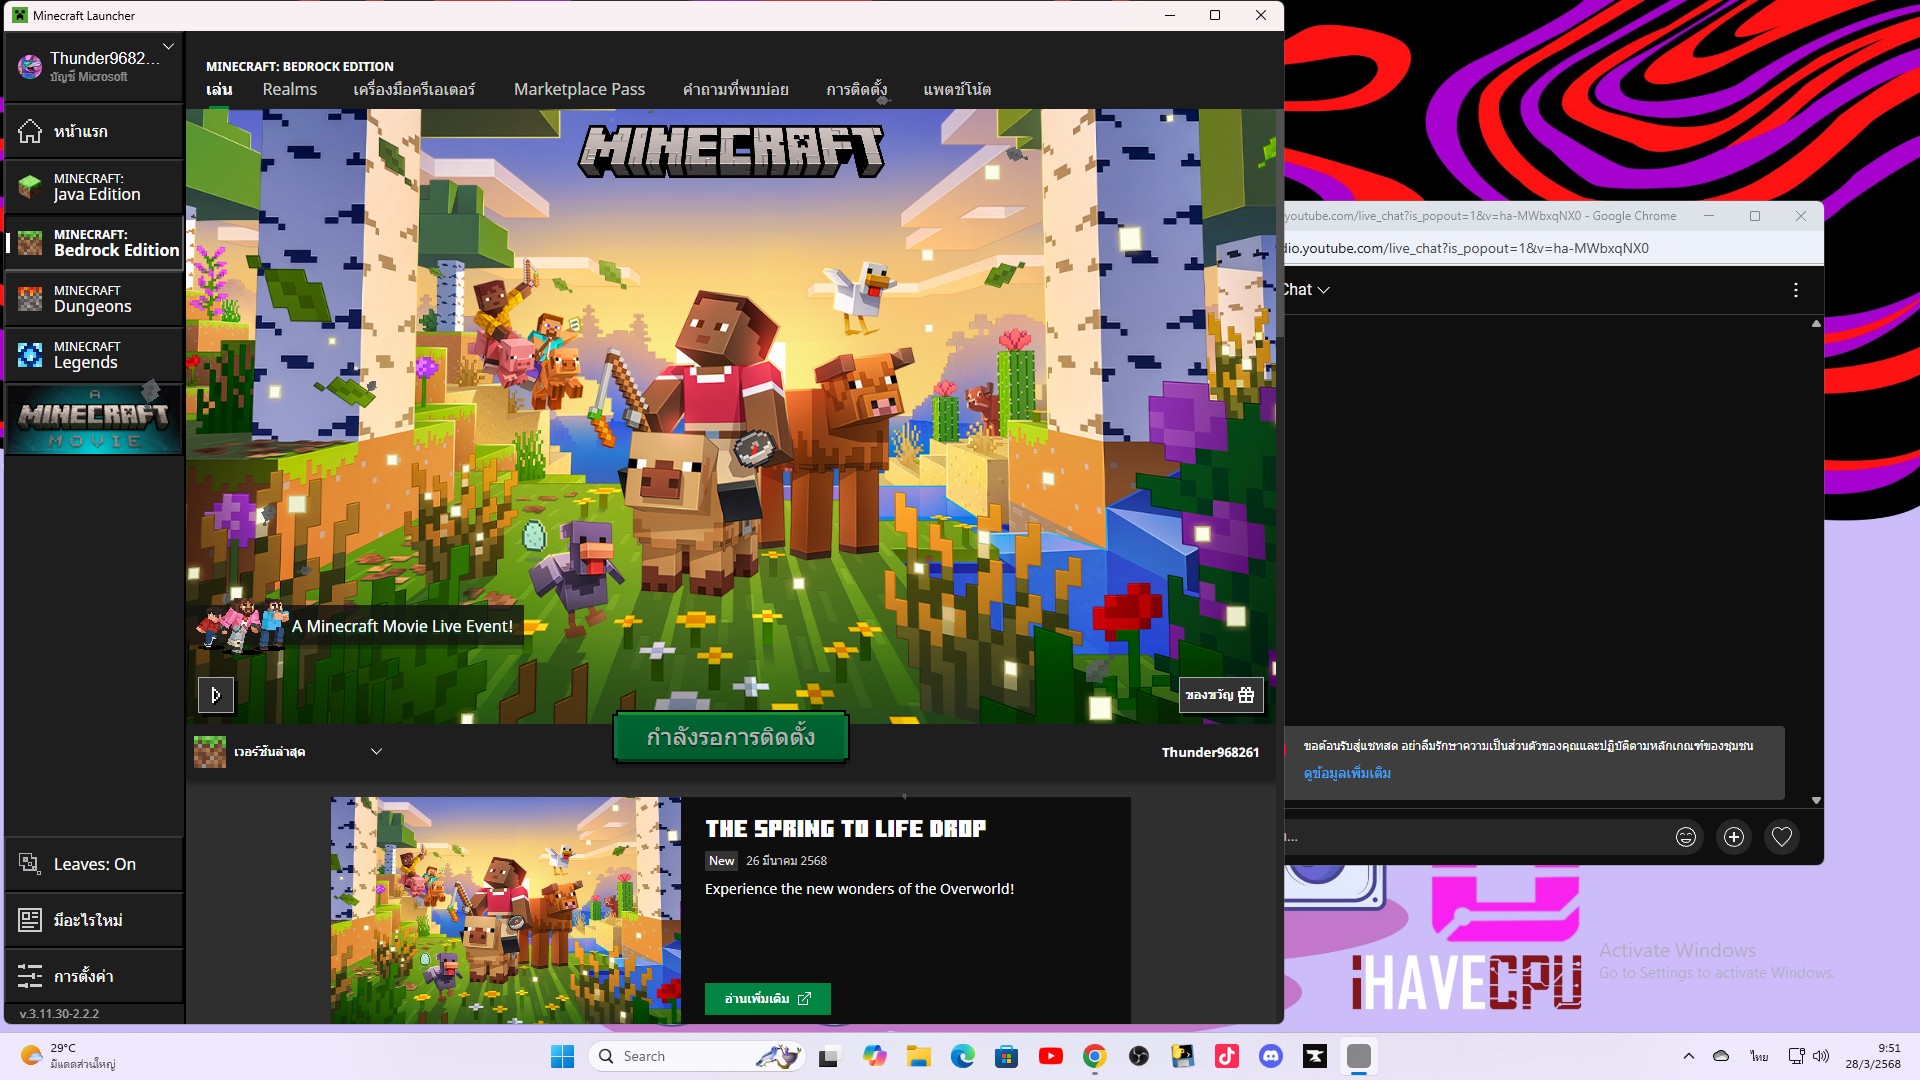This screenshot has height=1080, width=1920.
Task: Click the launcher version v.3.11.30-2.2.2 text
Action: coord(59,1013)
